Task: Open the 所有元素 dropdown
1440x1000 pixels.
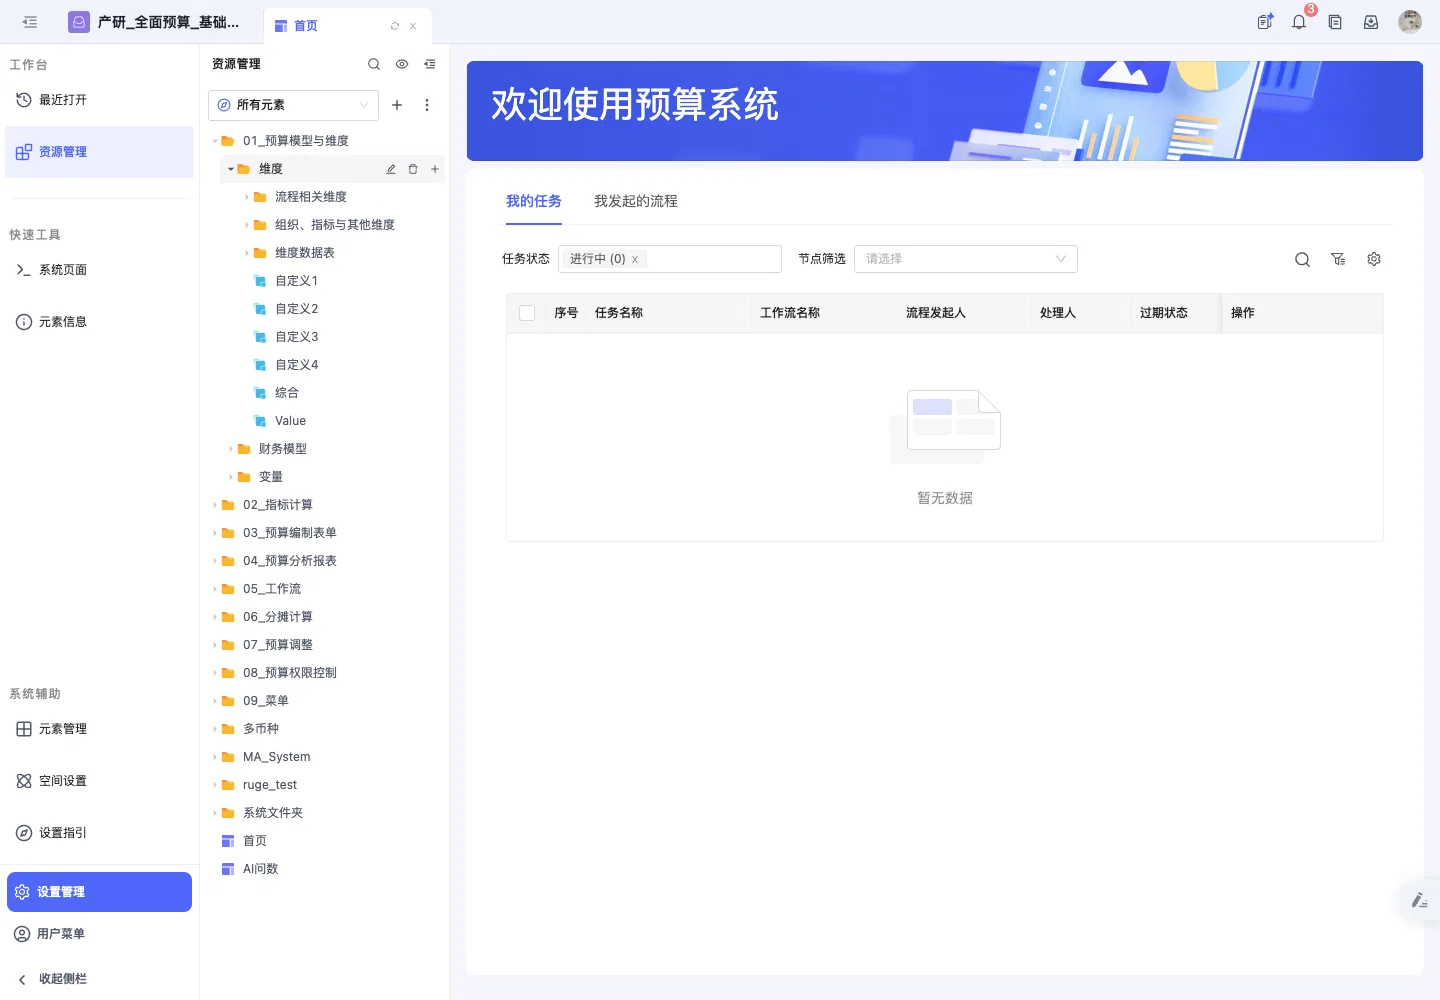Action: tap(293, 105)
